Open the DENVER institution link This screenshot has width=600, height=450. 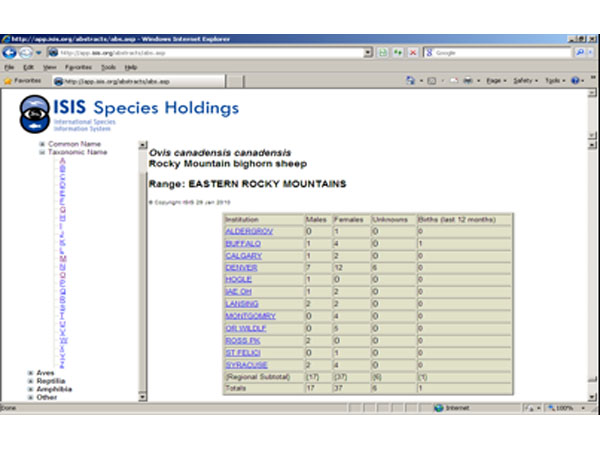[242, 267]
